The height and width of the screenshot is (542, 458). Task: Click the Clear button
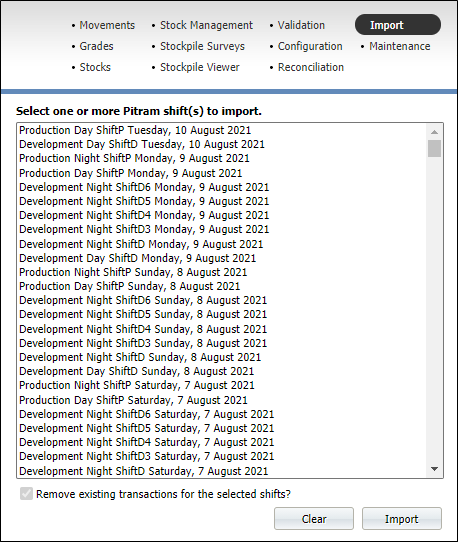click(x=314, y=518)
